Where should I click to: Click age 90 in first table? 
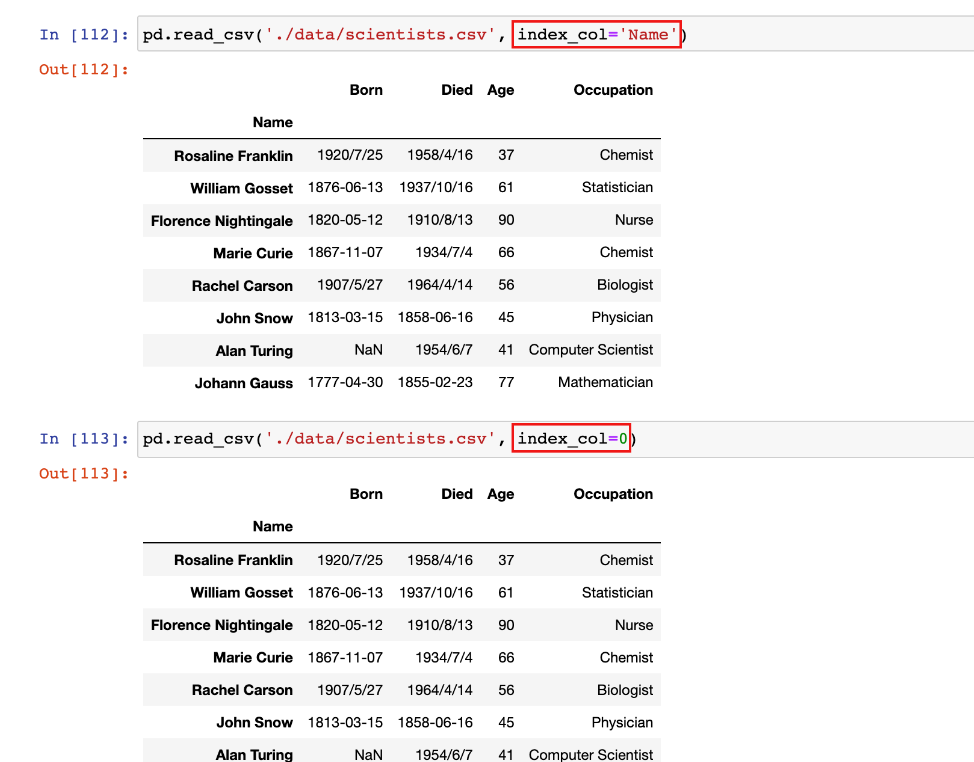click(506, 220)
